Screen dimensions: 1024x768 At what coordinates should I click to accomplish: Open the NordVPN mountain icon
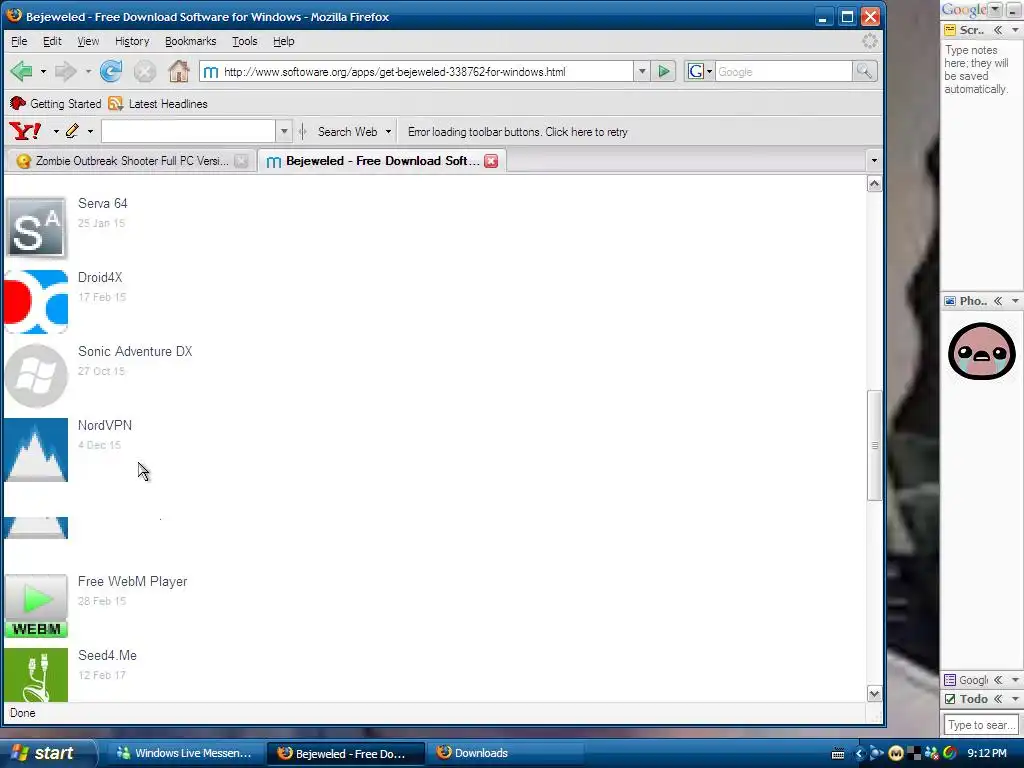36,450
